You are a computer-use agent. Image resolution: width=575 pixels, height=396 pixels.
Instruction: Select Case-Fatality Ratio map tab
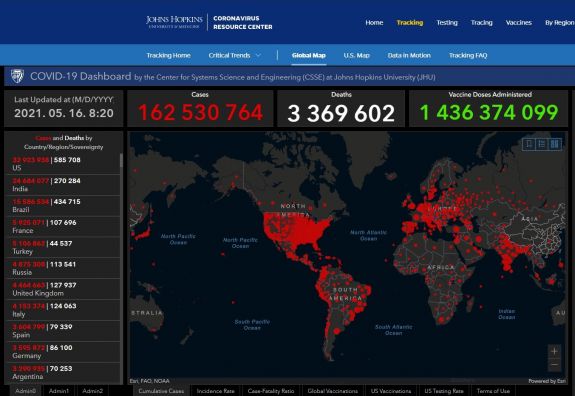(x=271, y=391)
